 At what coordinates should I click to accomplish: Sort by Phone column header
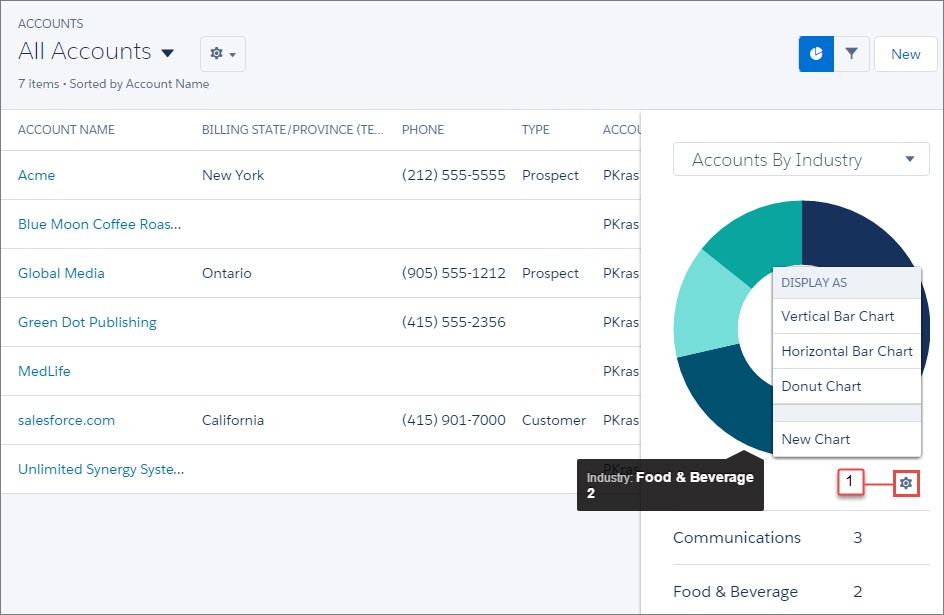coord(423,130)
